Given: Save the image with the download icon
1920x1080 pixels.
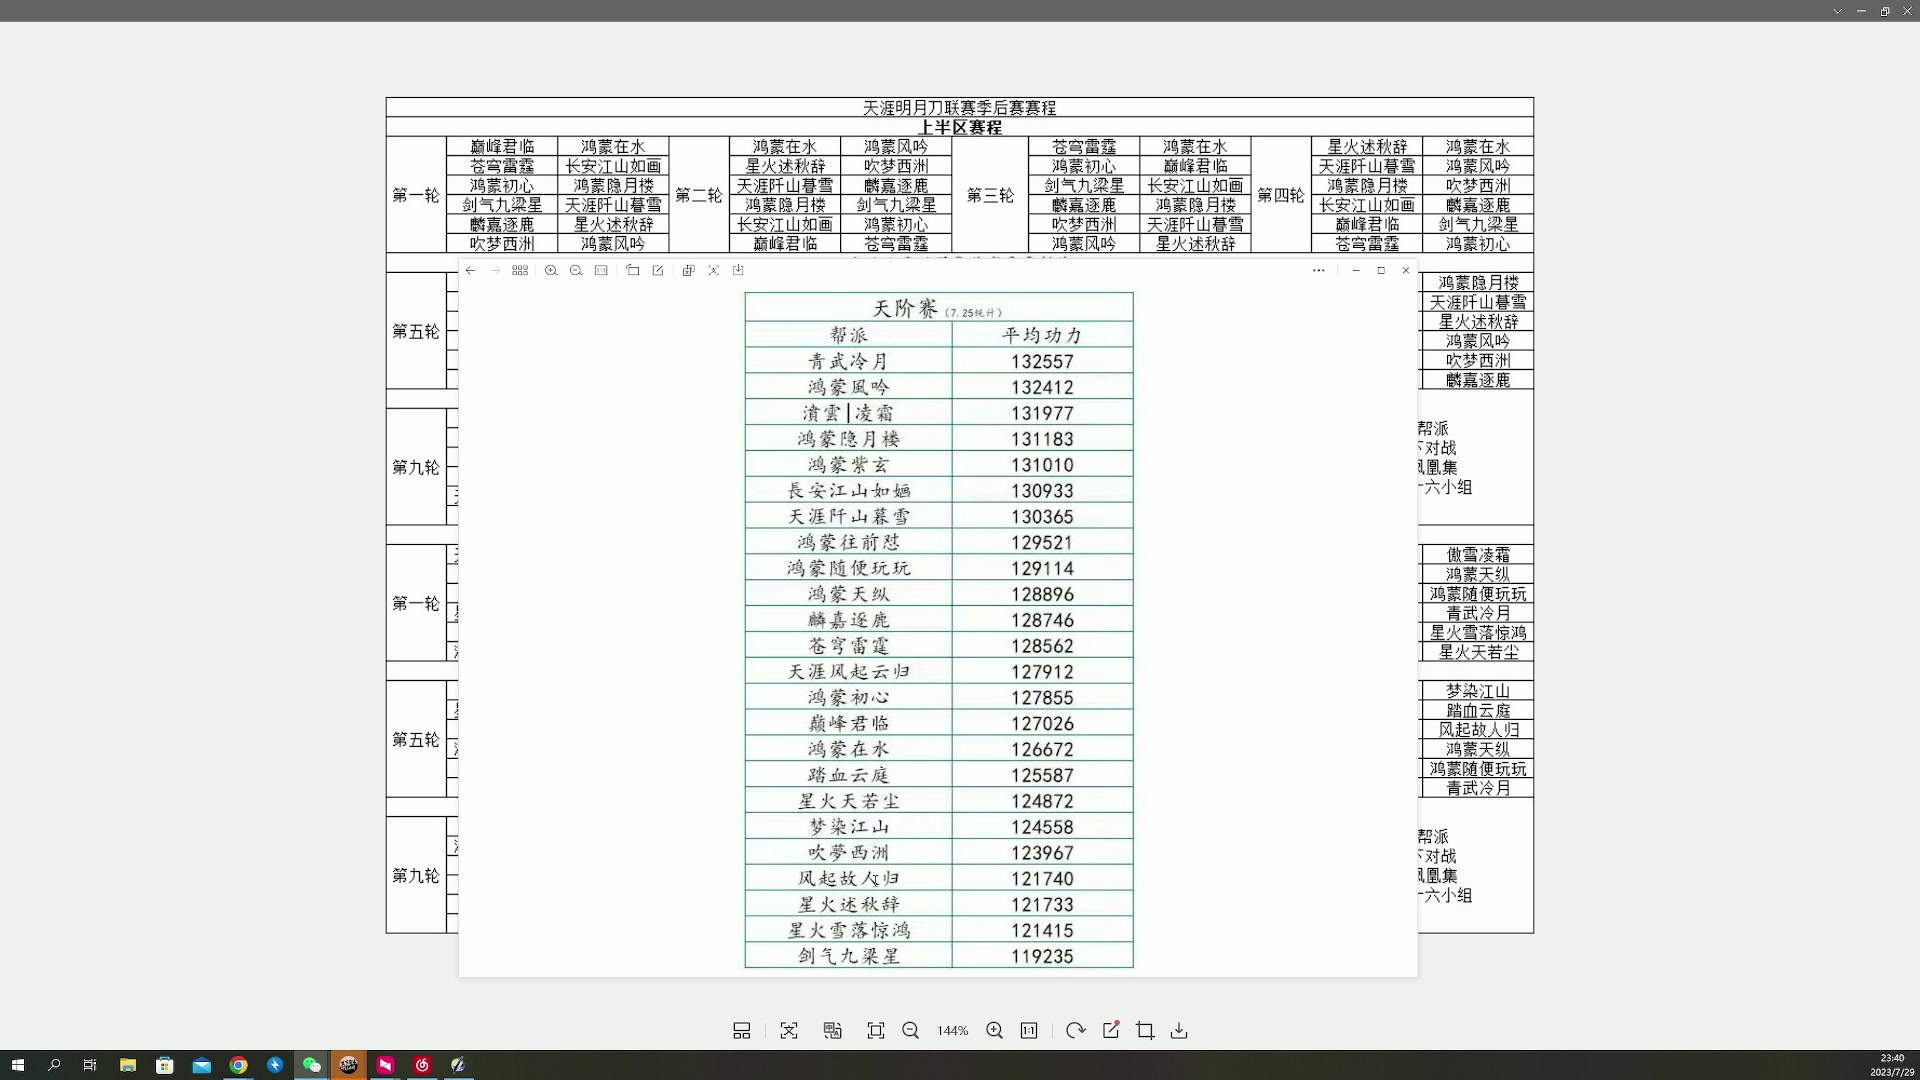Looking at the screenshot, I should (x=1180, y=1030).
